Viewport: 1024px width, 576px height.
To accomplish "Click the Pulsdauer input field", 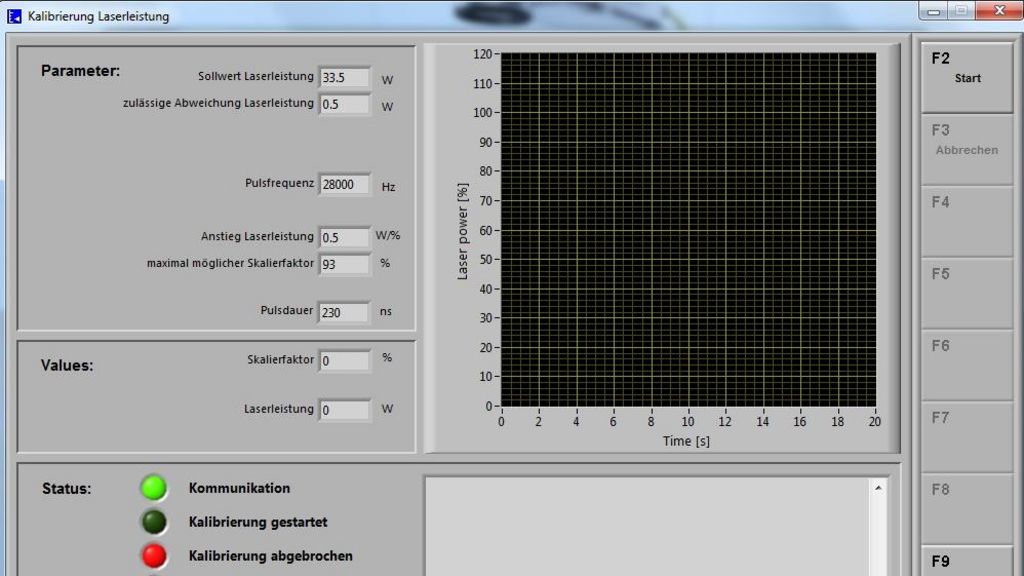I will (345, 312).
